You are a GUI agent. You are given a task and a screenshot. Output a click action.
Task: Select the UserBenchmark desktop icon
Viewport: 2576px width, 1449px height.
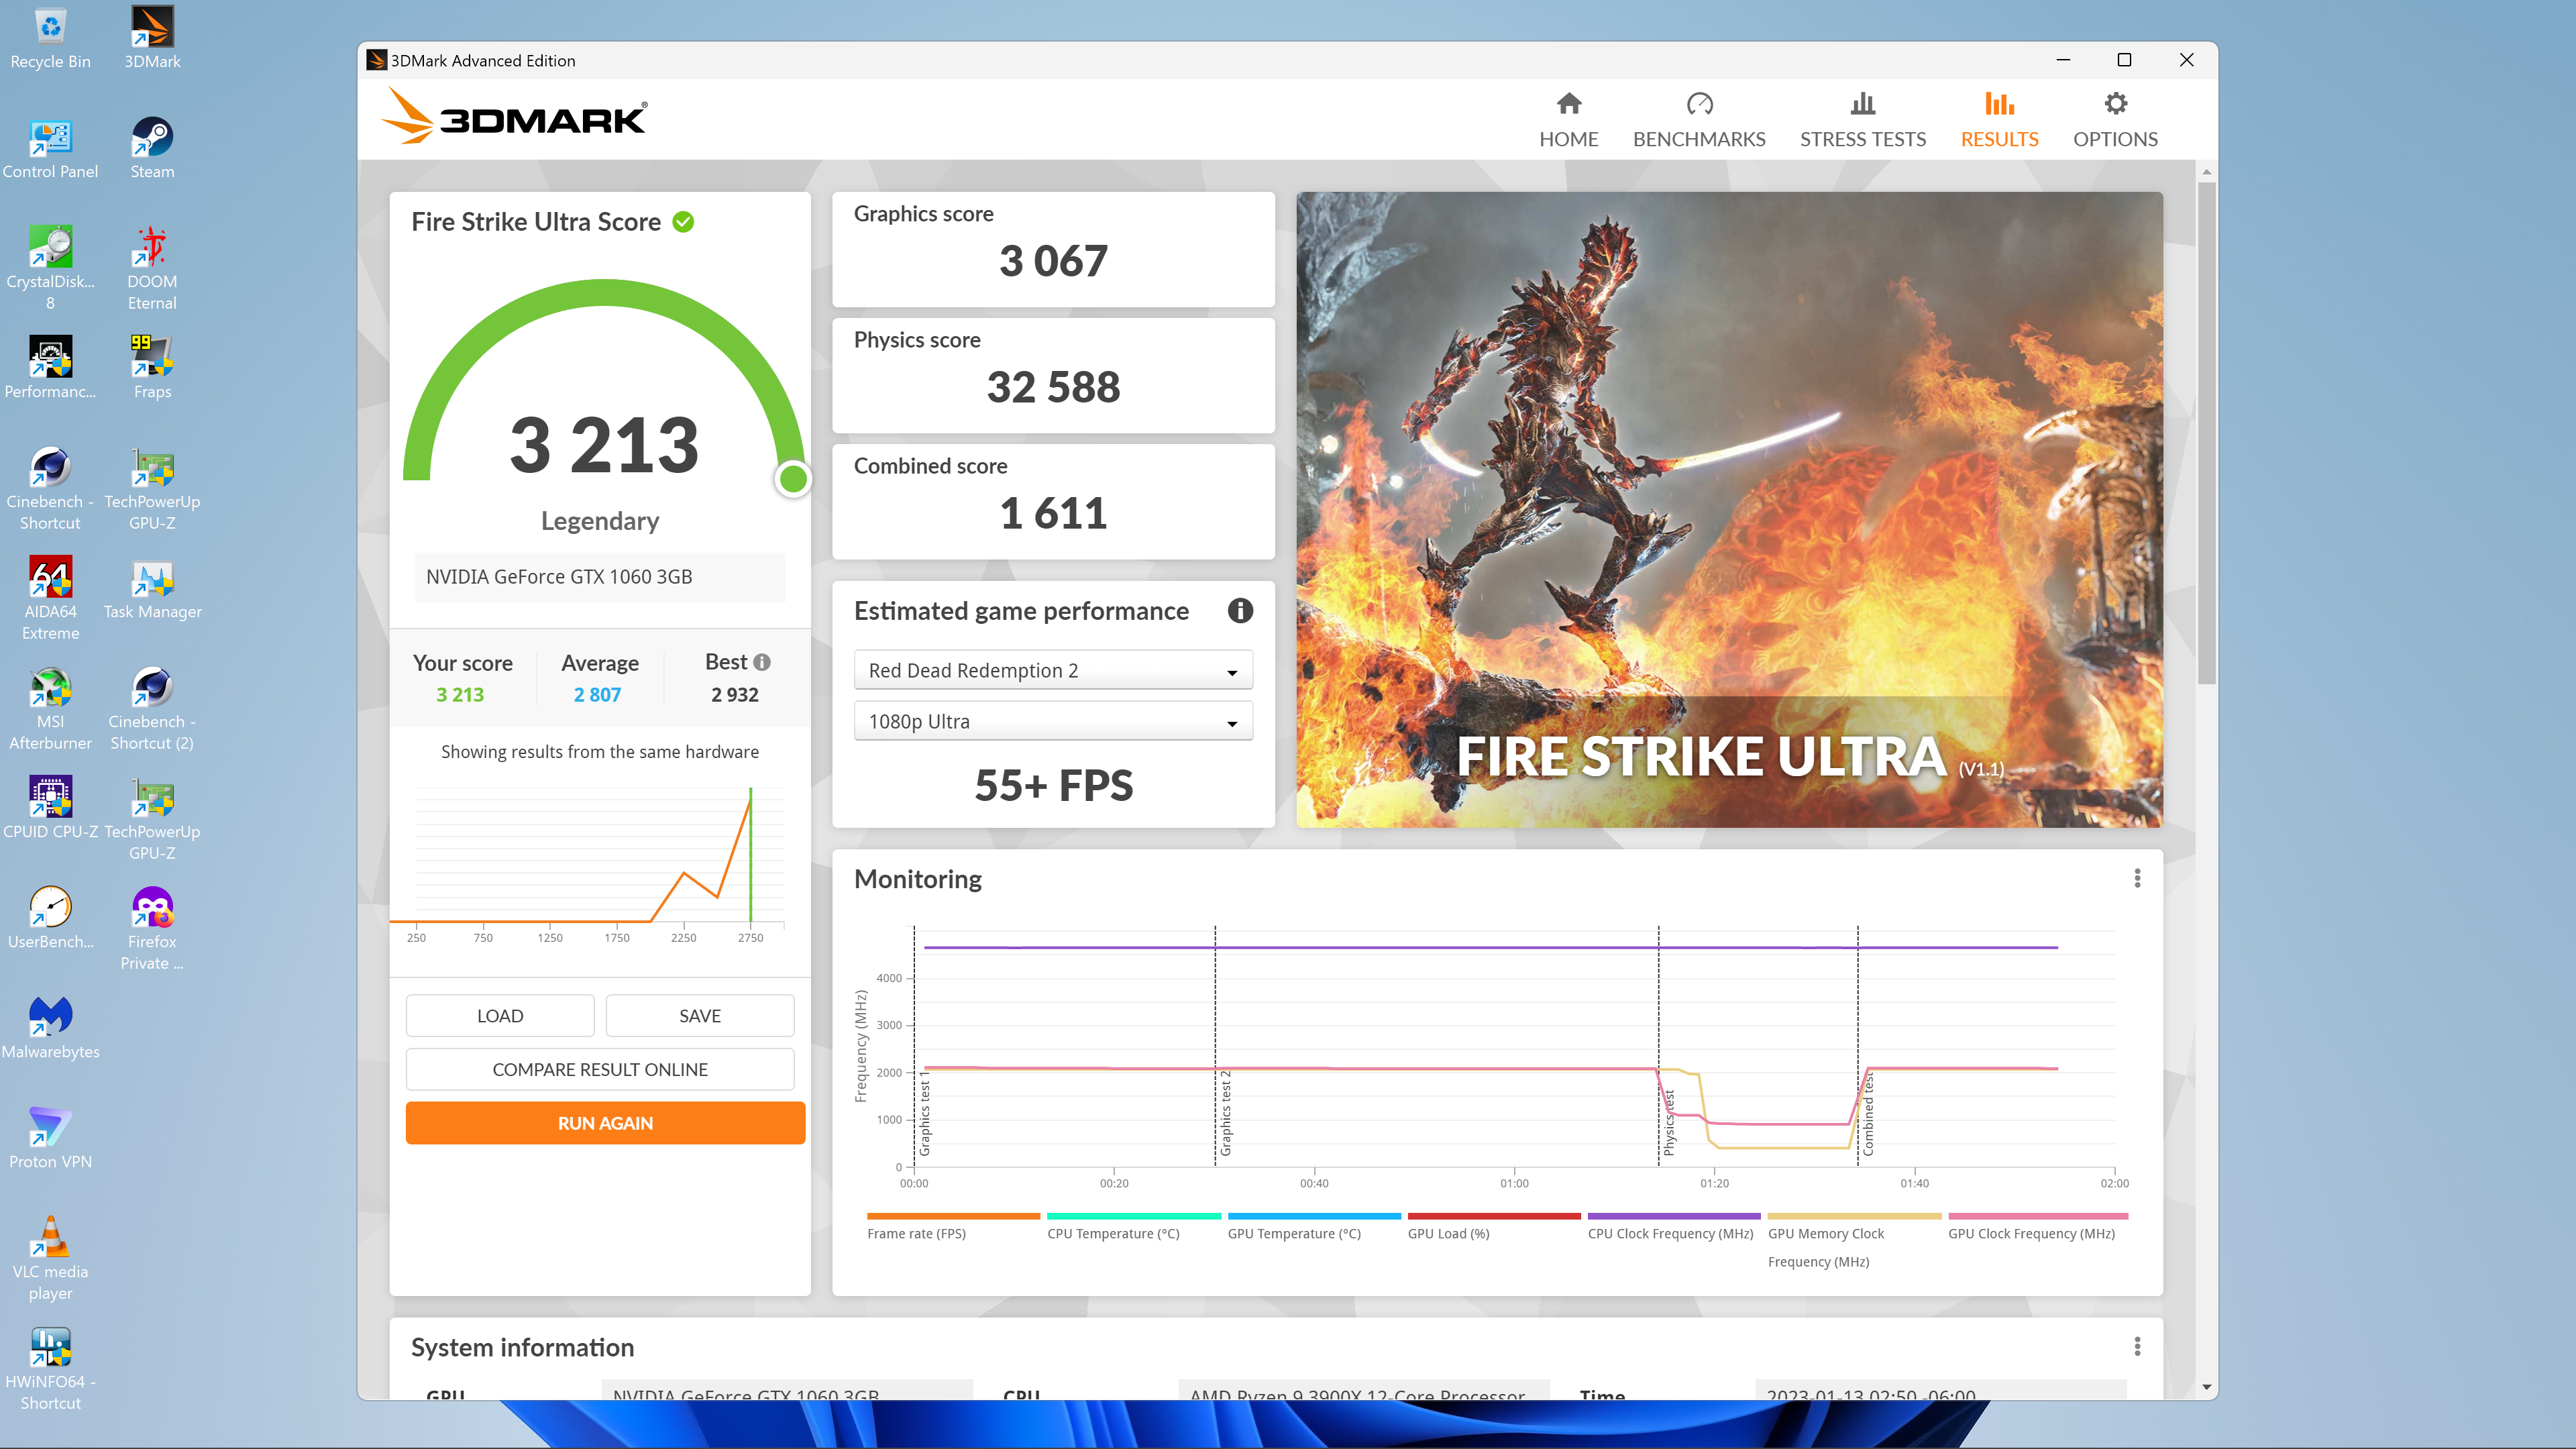[50, 918]
